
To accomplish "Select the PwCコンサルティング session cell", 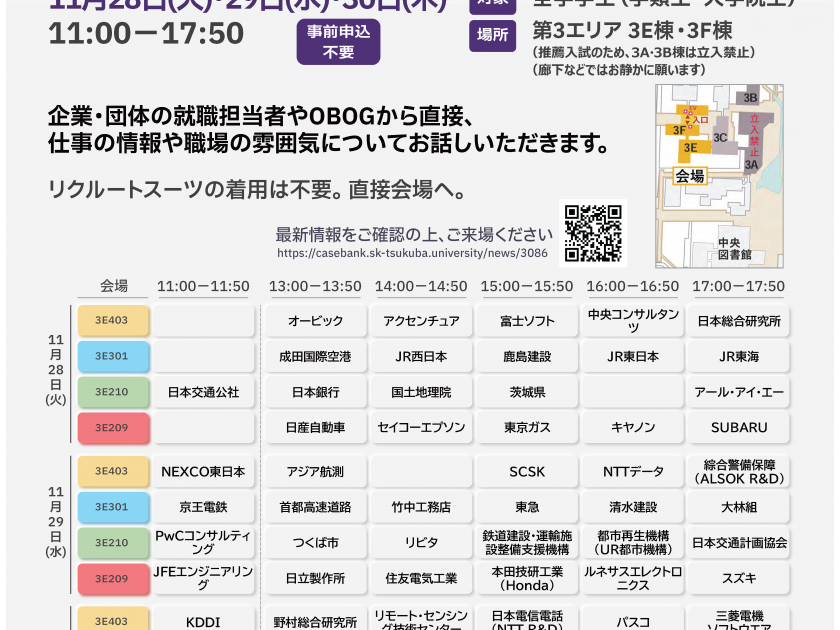I will click(203, 543).
